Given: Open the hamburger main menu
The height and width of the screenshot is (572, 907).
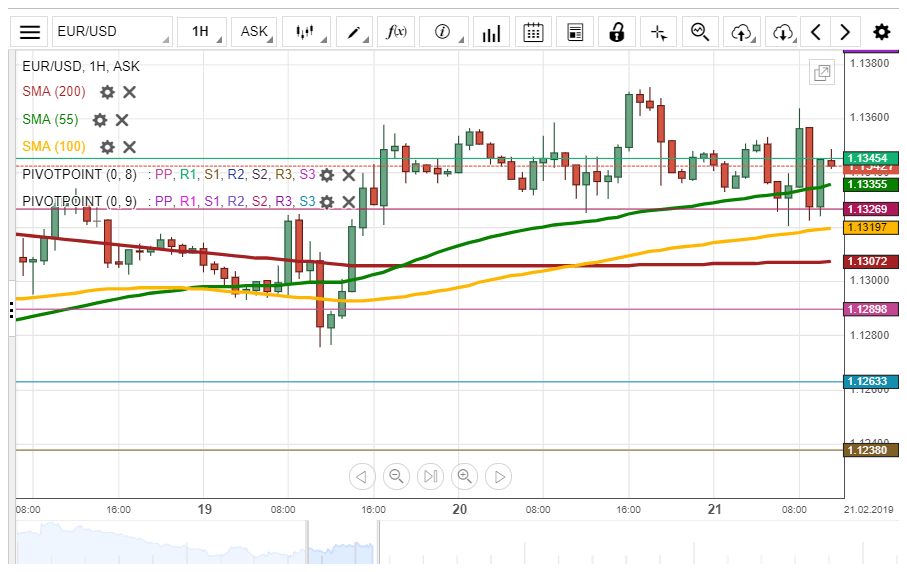Looking at the screenshot, I should coord(31,32).
